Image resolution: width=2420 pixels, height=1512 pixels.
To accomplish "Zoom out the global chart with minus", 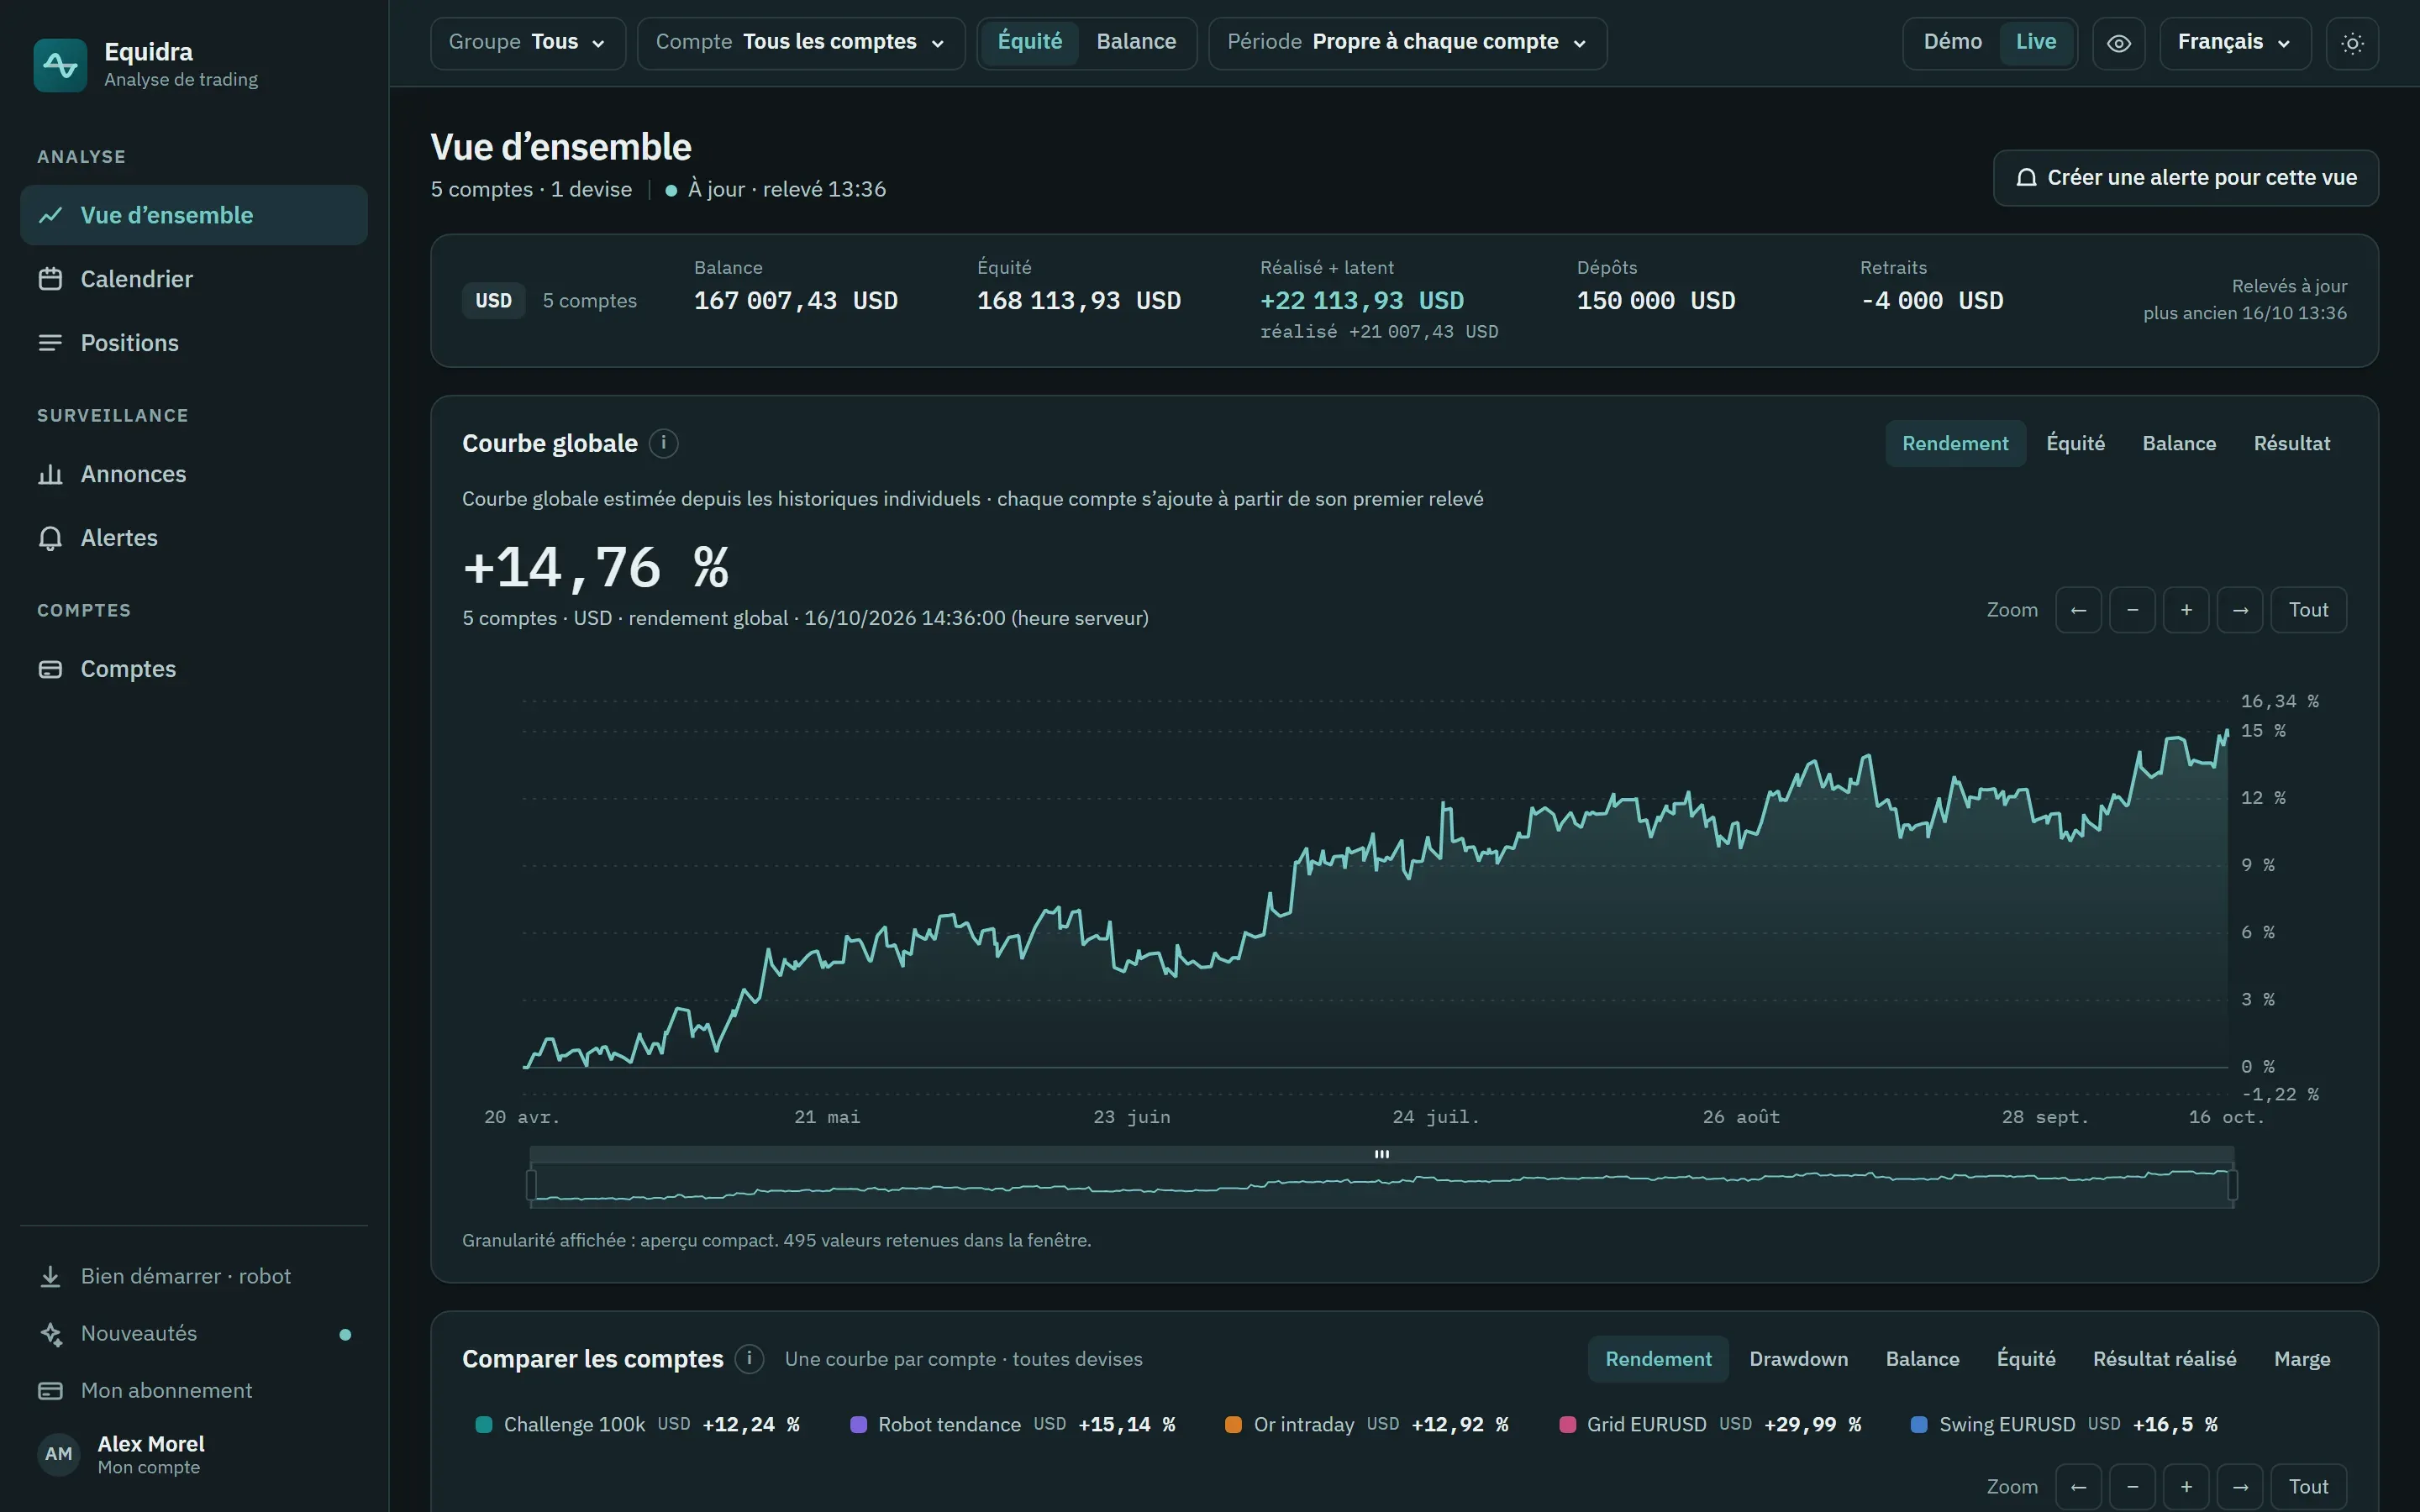I will tap(2132, 610).
